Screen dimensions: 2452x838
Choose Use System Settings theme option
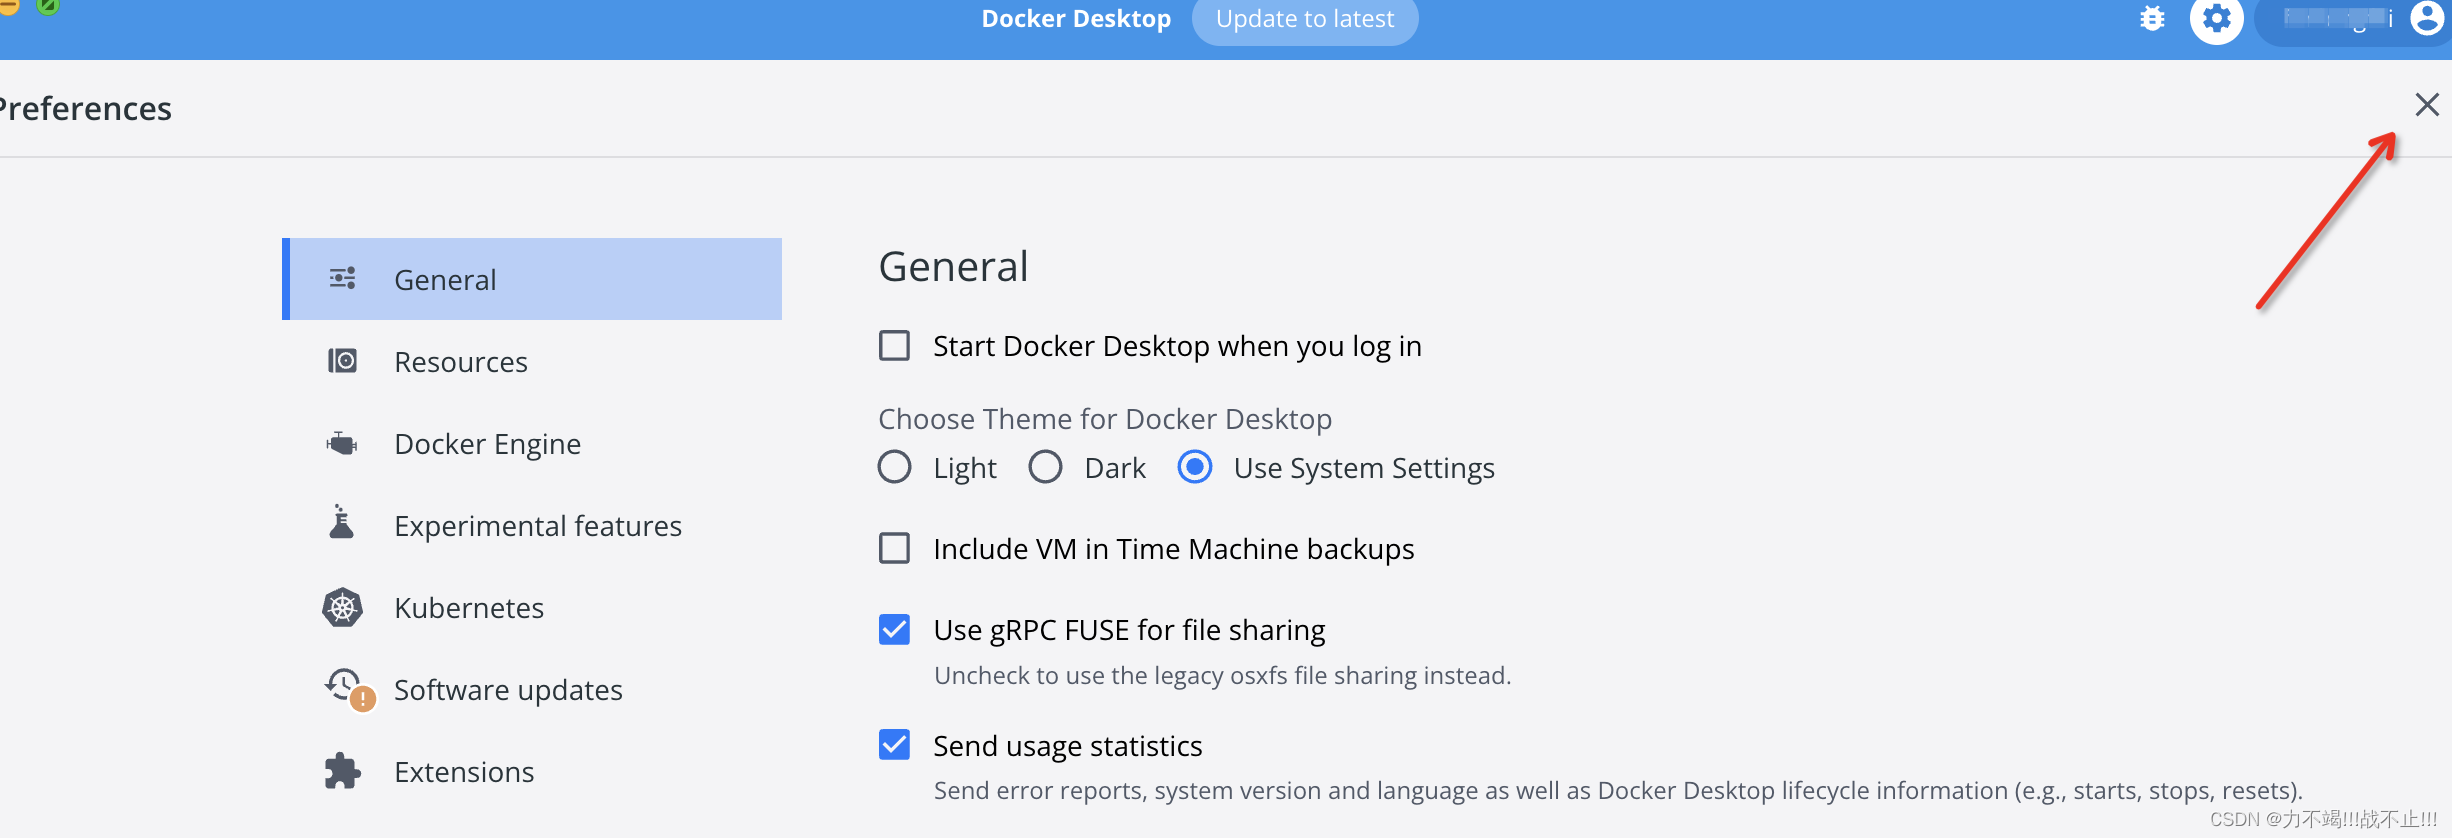(1195, 467)
